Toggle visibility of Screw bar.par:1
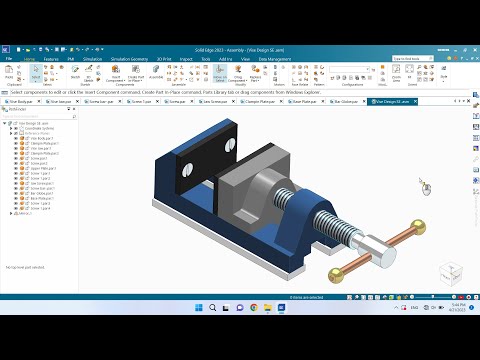Viewport: 480px width, 360px height. pyautogui.click(x=16, y=188)
